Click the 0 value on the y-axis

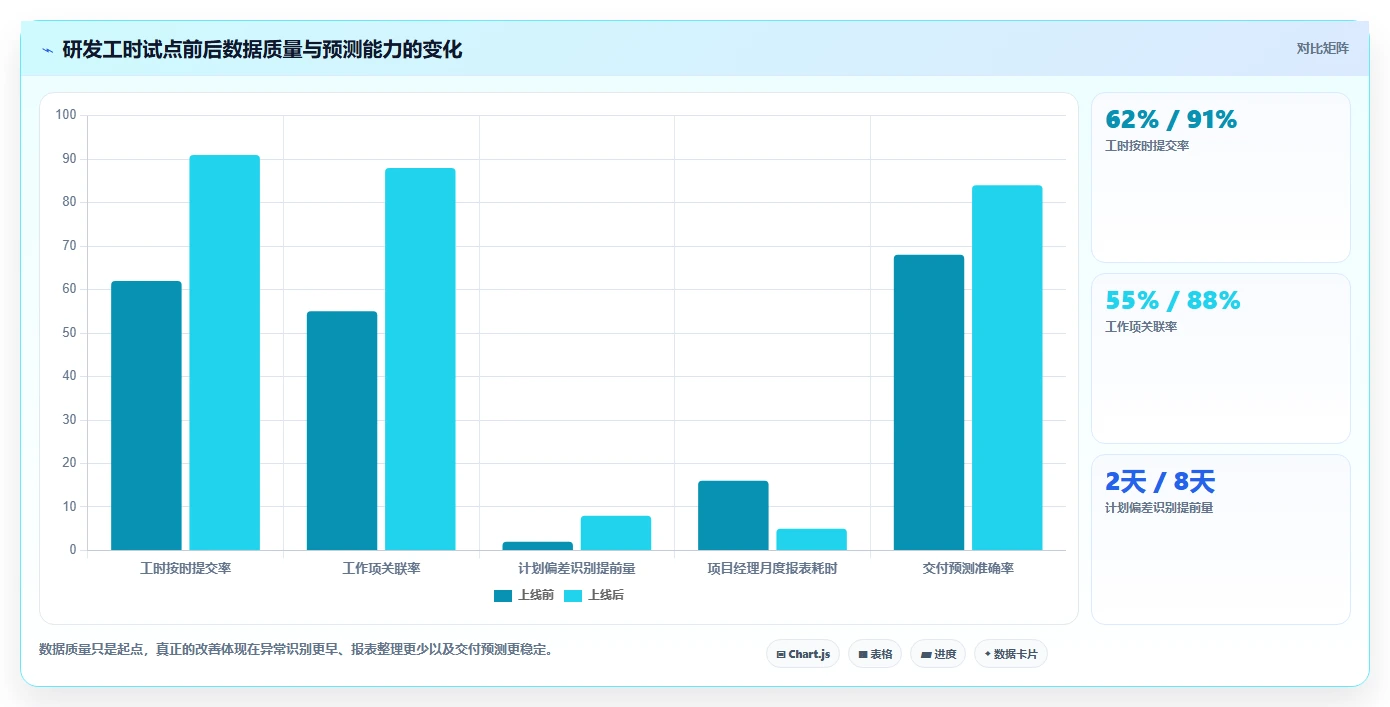73,550
